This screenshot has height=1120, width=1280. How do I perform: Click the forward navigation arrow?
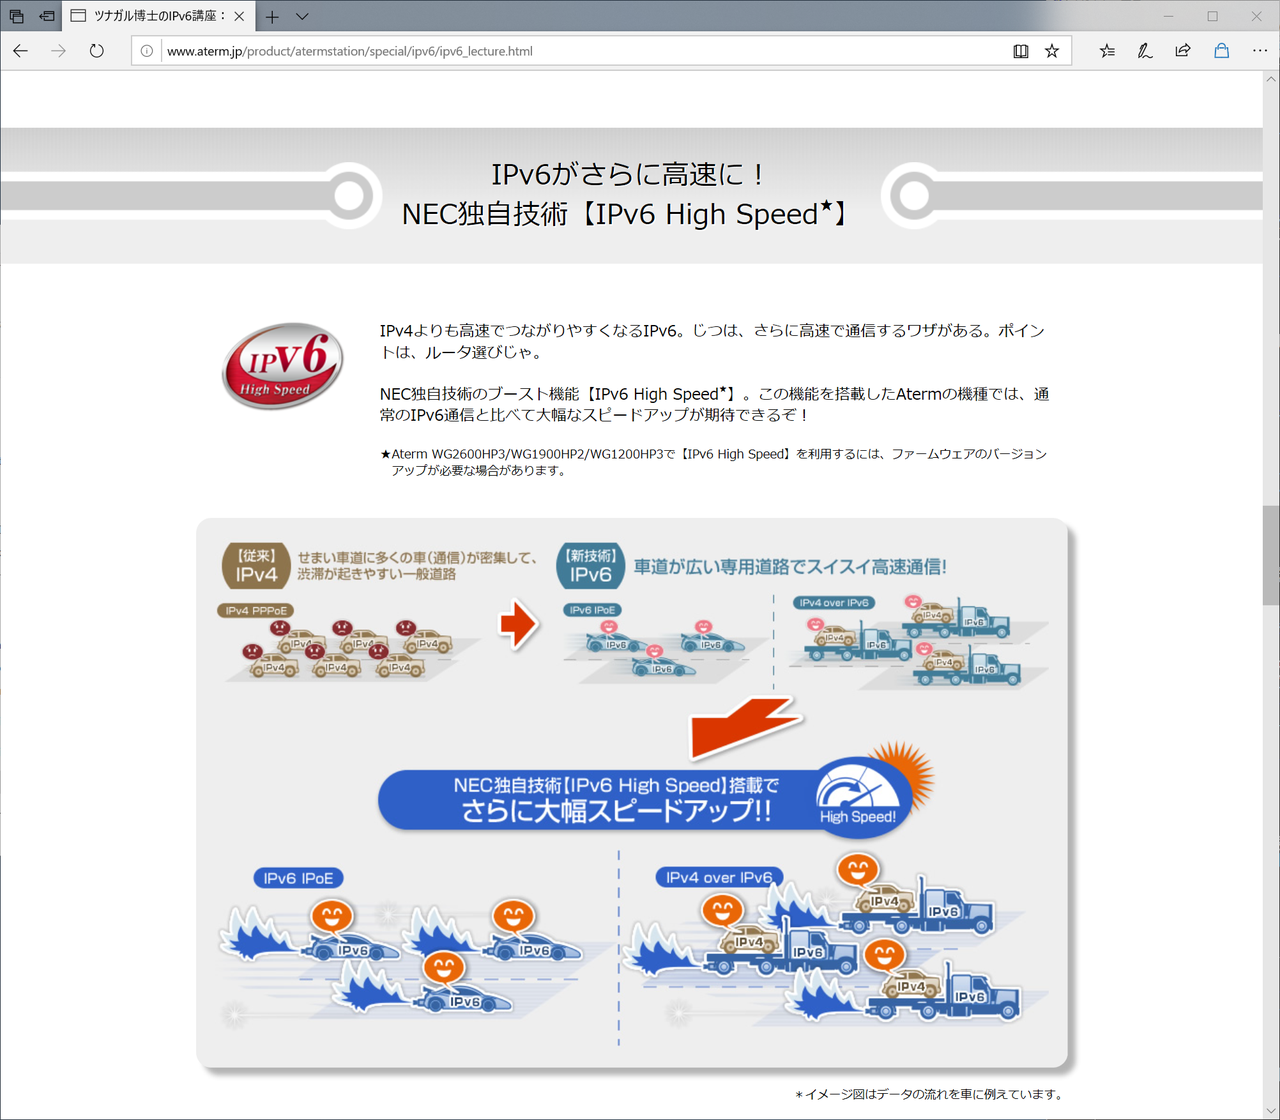coord(59,51)
